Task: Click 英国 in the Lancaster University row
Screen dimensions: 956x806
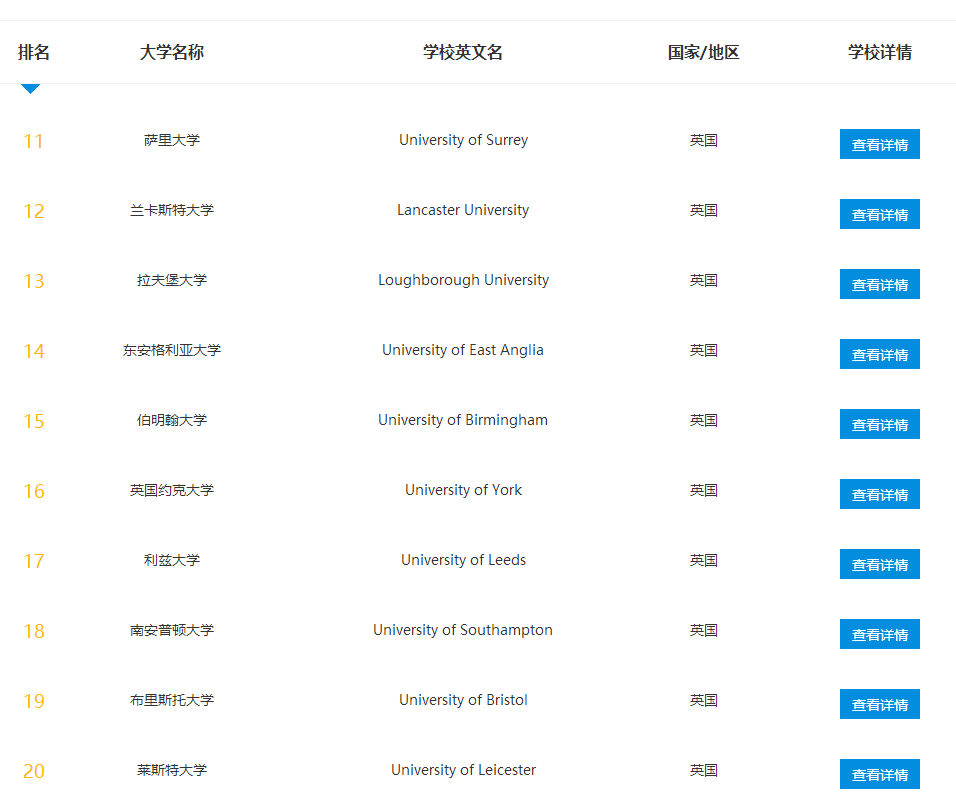Action: tap(704, 210)
